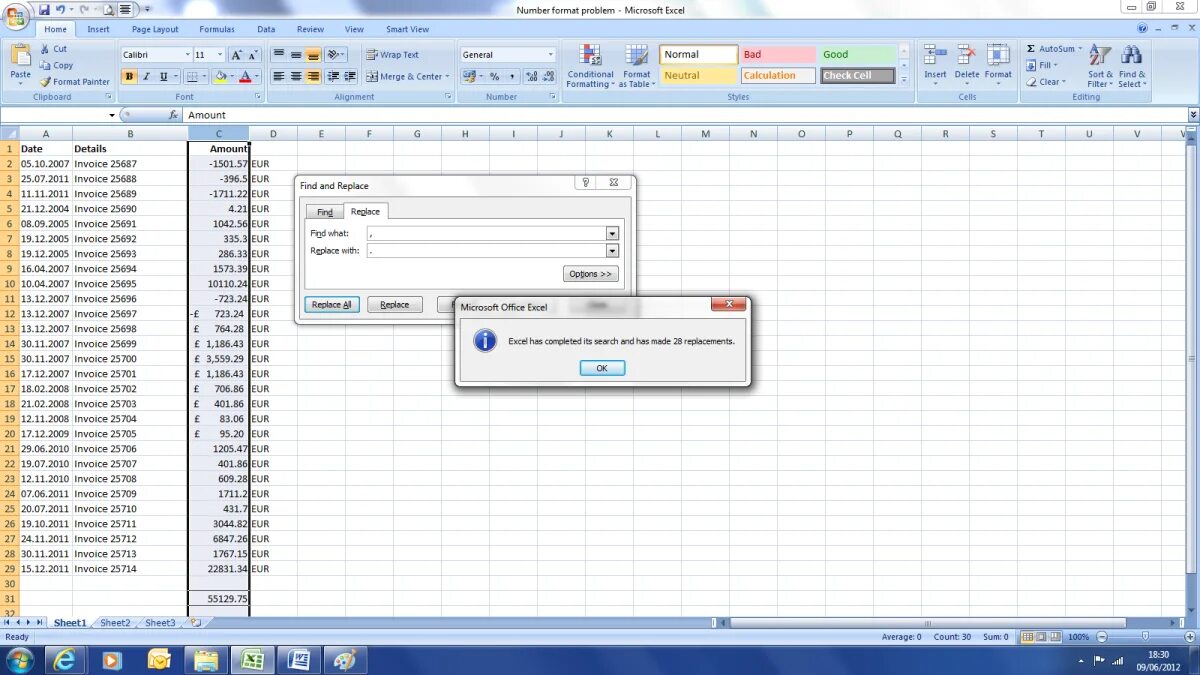Open Conditional Formatting menu
Viewport: 1200px width, 675px height.
click(x=590, y=66)
